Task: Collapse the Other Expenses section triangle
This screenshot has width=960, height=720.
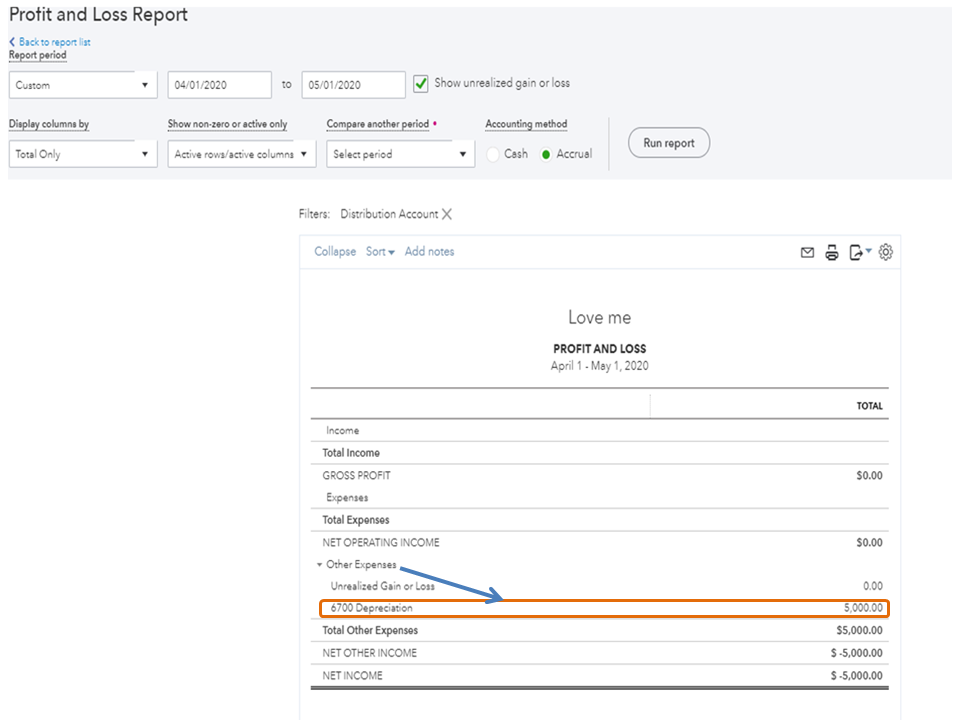Action: (319, 565)
